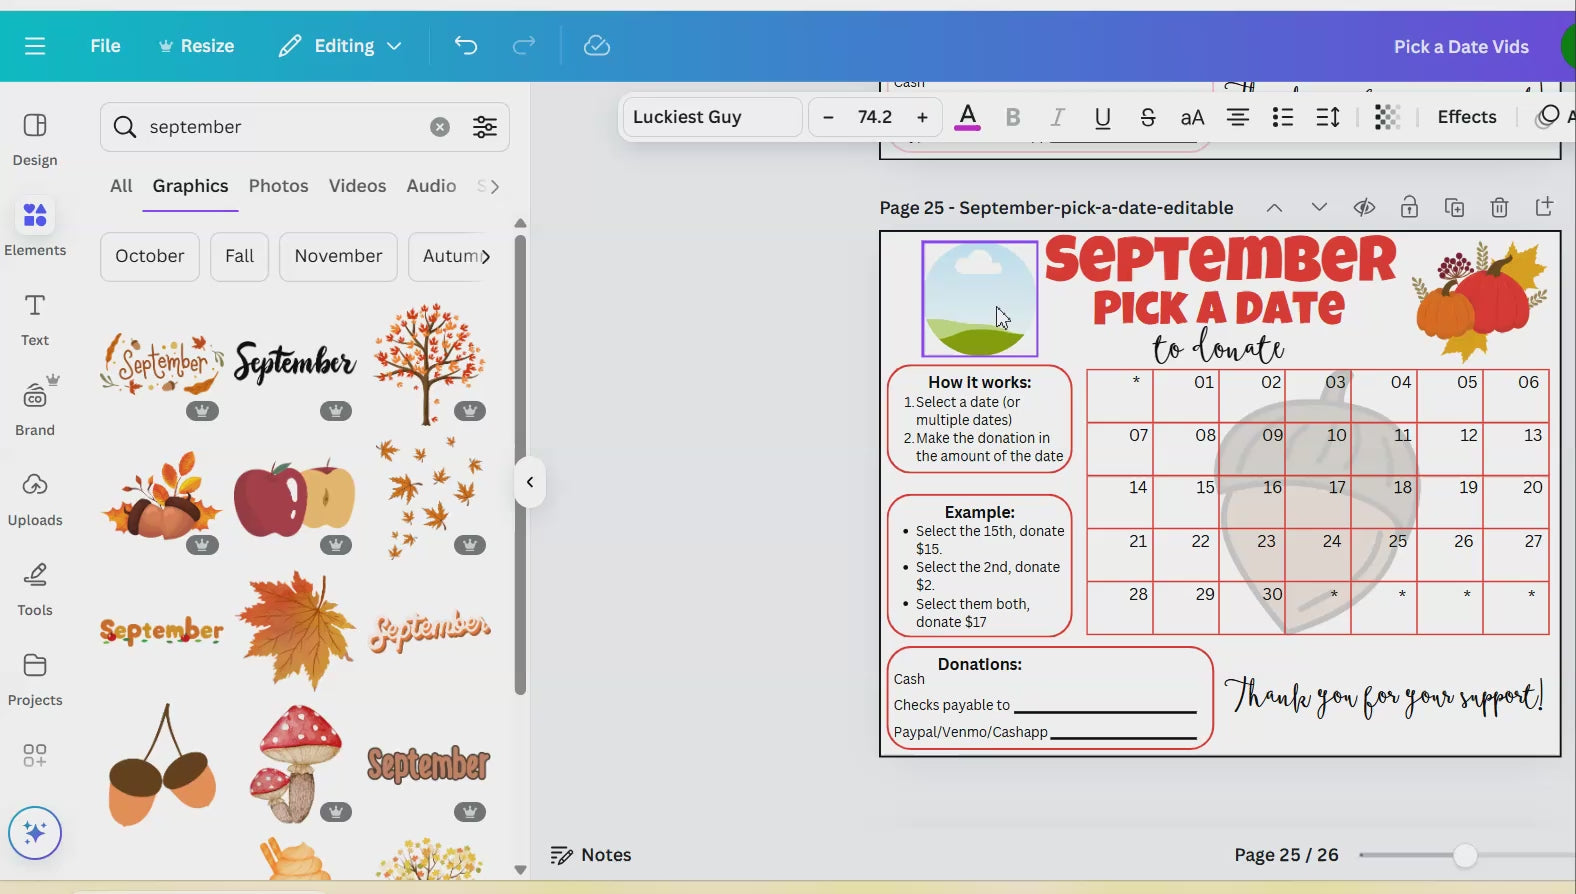The width and height of the screenshot is (1576, 894).
Task: Delete page 25 with trash icon
Action: click(x=1499, y=208)
